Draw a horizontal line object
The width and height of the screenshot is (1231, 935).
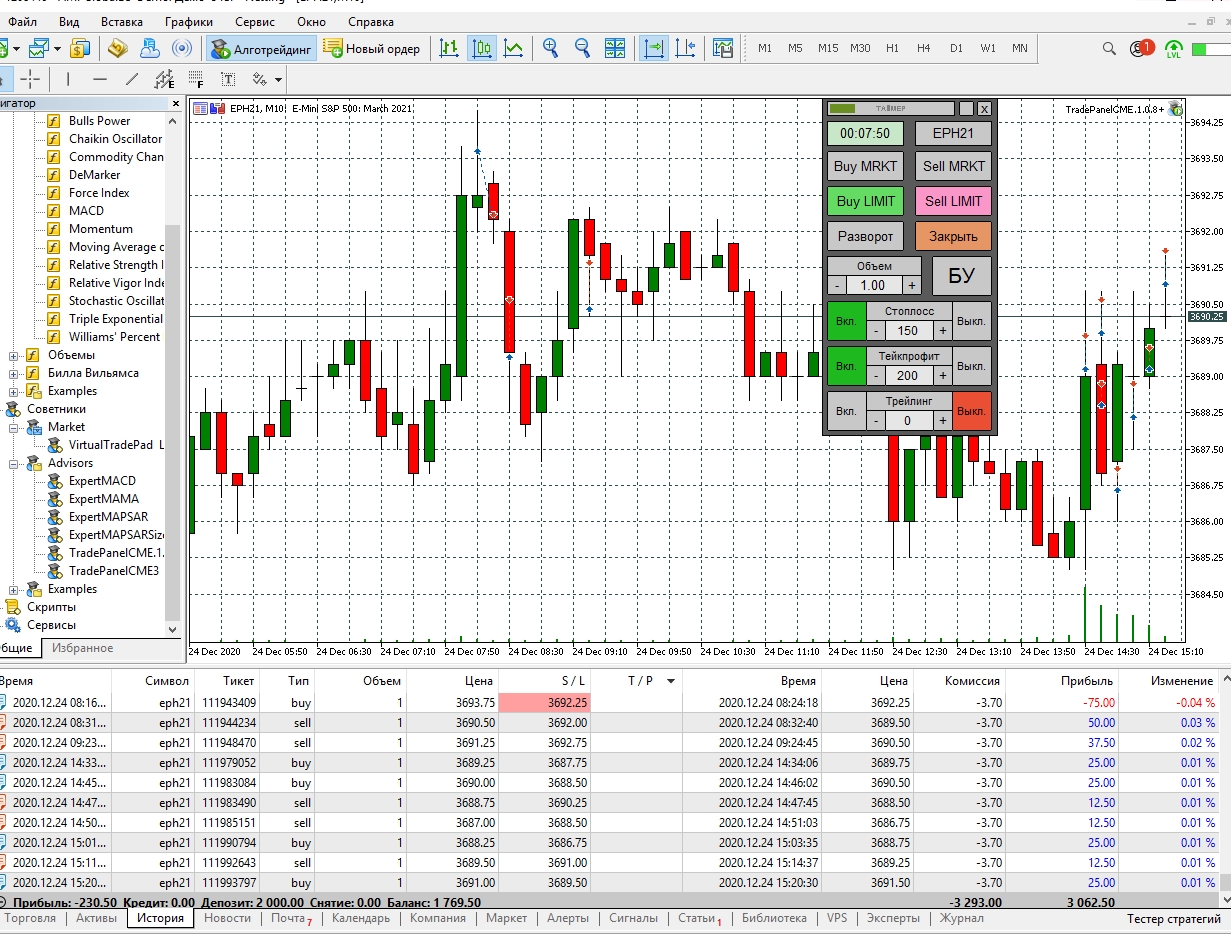100,79
